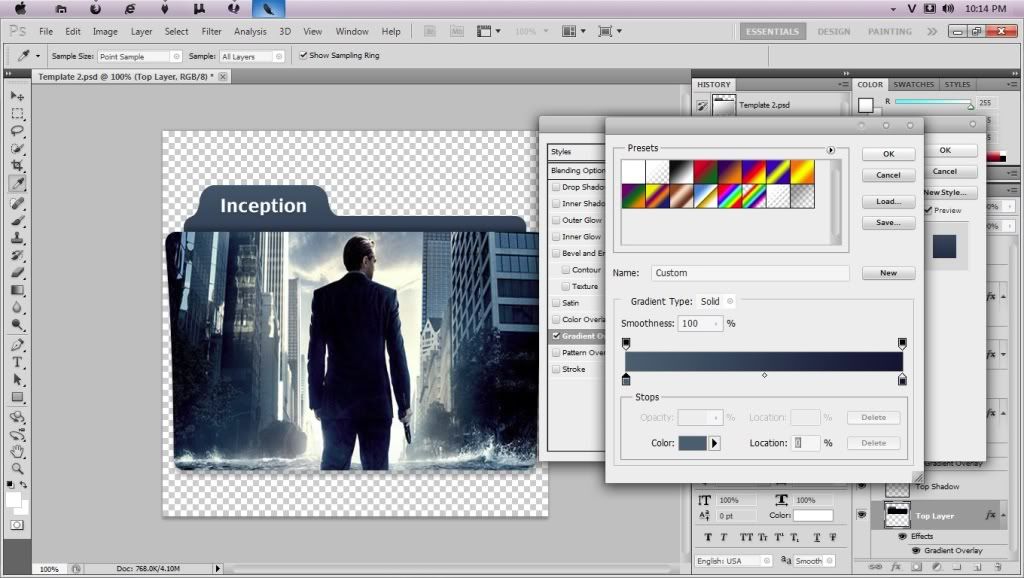Select the Brush tool

click(x=17, y=221)
